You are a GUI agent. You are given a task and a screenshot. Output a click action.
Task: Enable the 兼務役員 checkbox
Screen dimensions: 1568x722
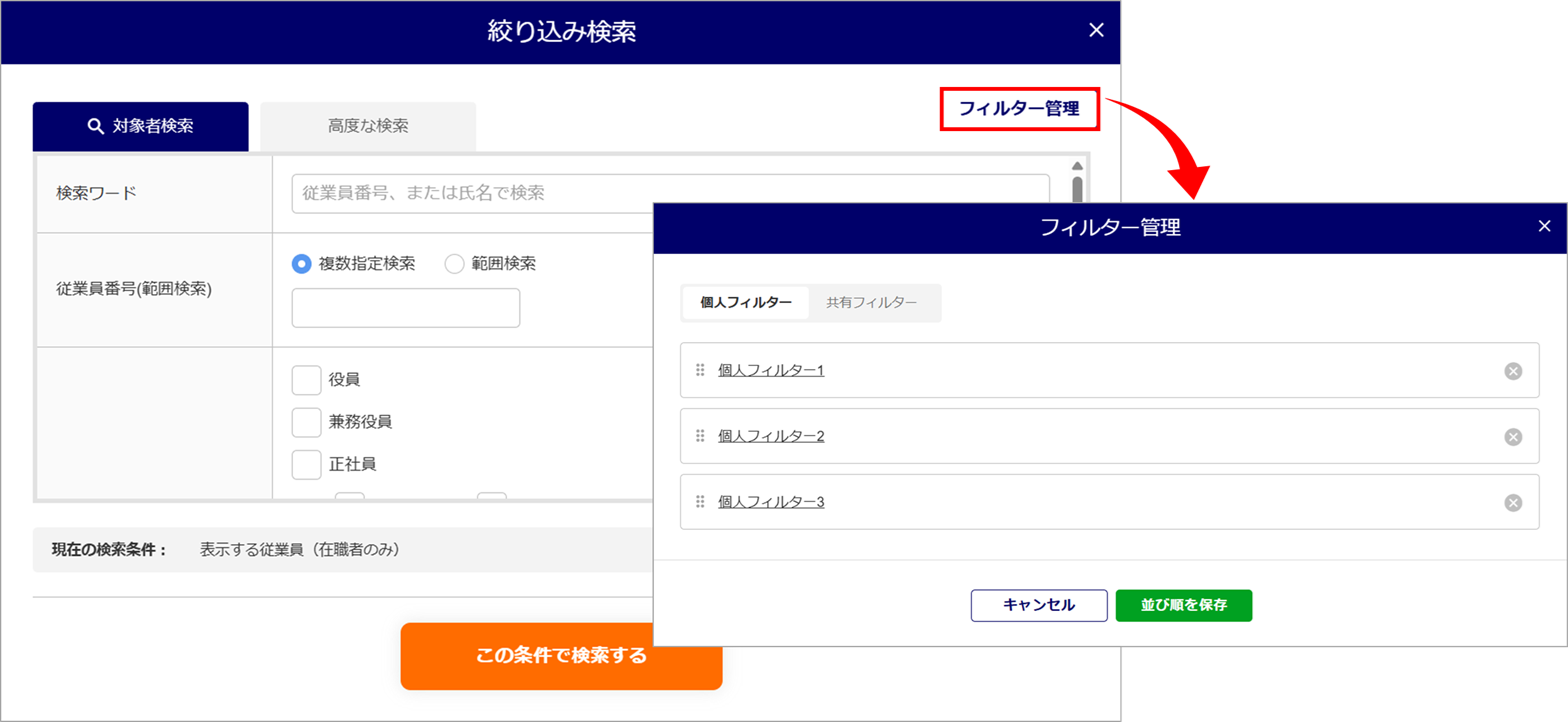pos(306,422)
